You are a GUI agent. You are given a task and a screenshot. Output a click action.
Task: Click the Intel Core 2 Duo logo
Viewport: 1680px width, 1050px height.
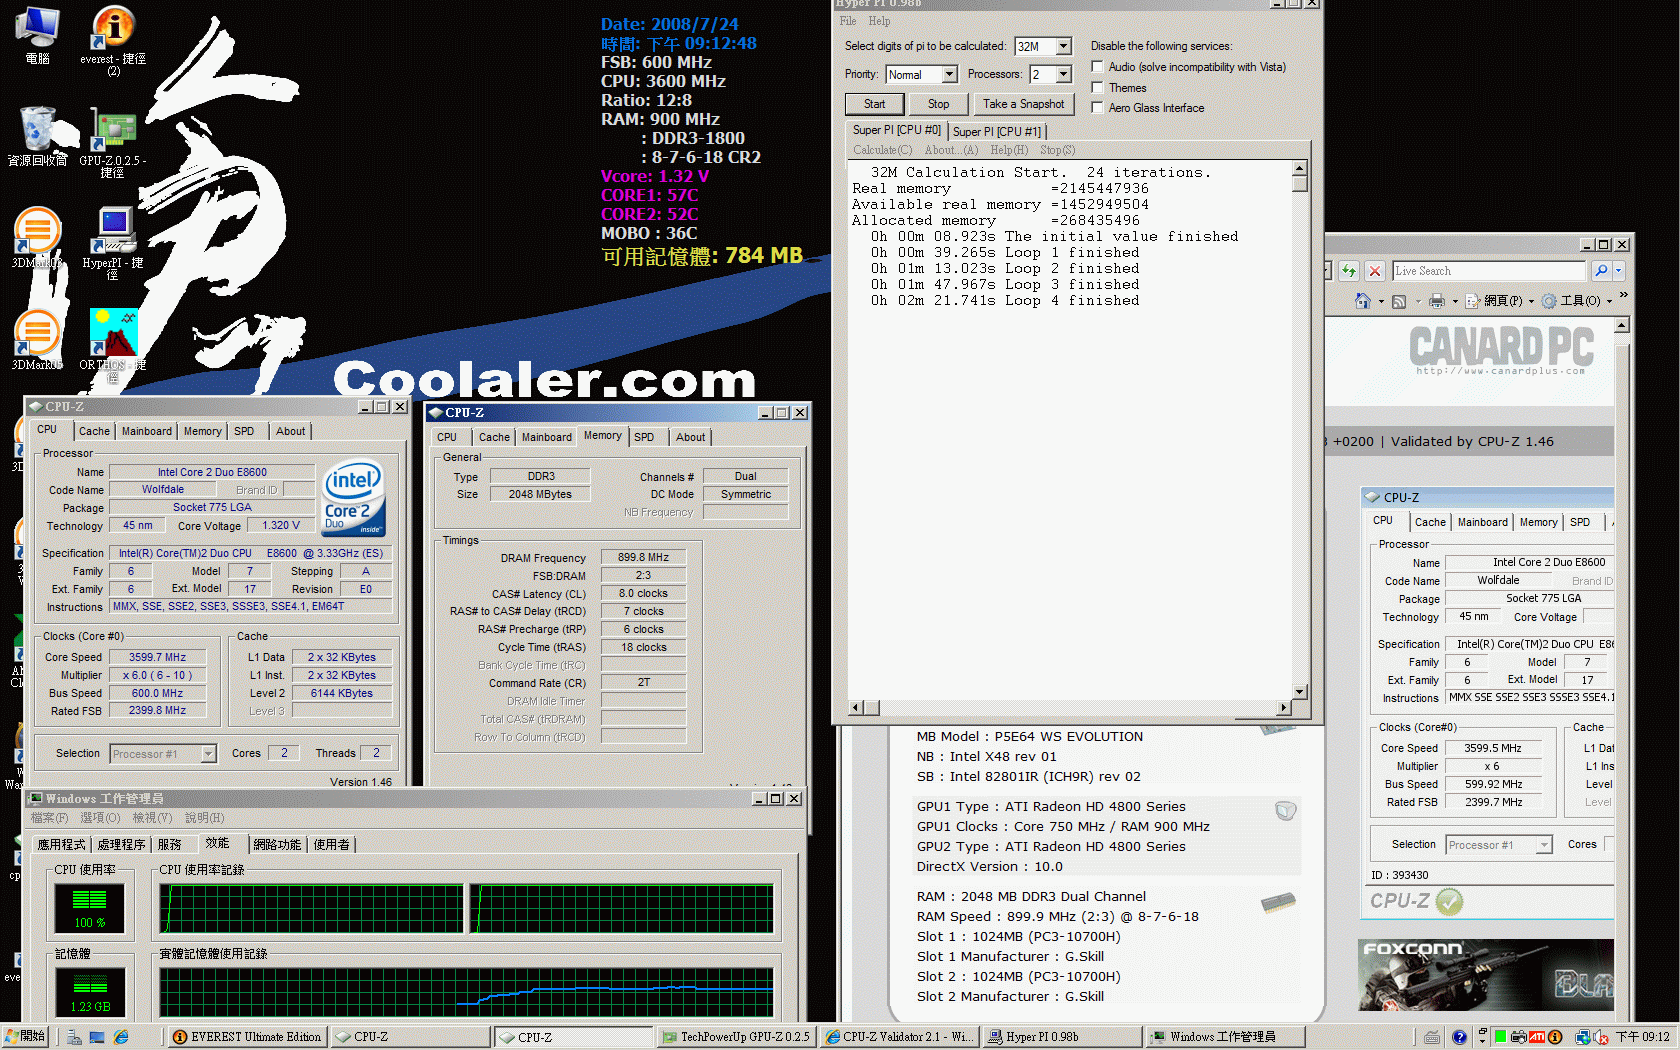353,498
